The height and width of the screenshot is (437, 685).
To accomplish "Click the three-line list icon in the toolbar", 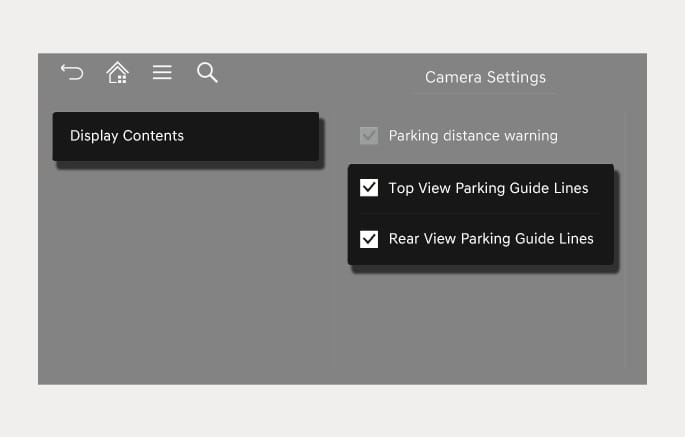I will [162, 72].
